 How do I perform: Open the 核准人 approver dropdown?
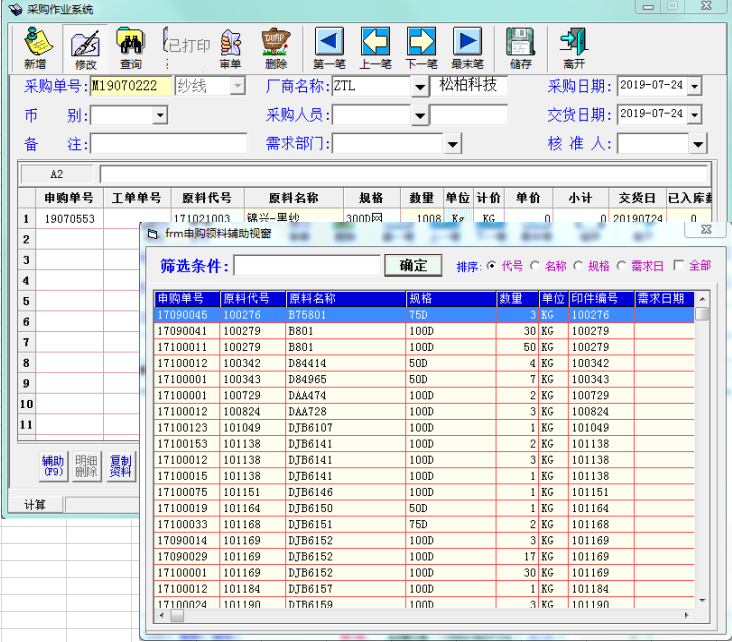(698, 144)
